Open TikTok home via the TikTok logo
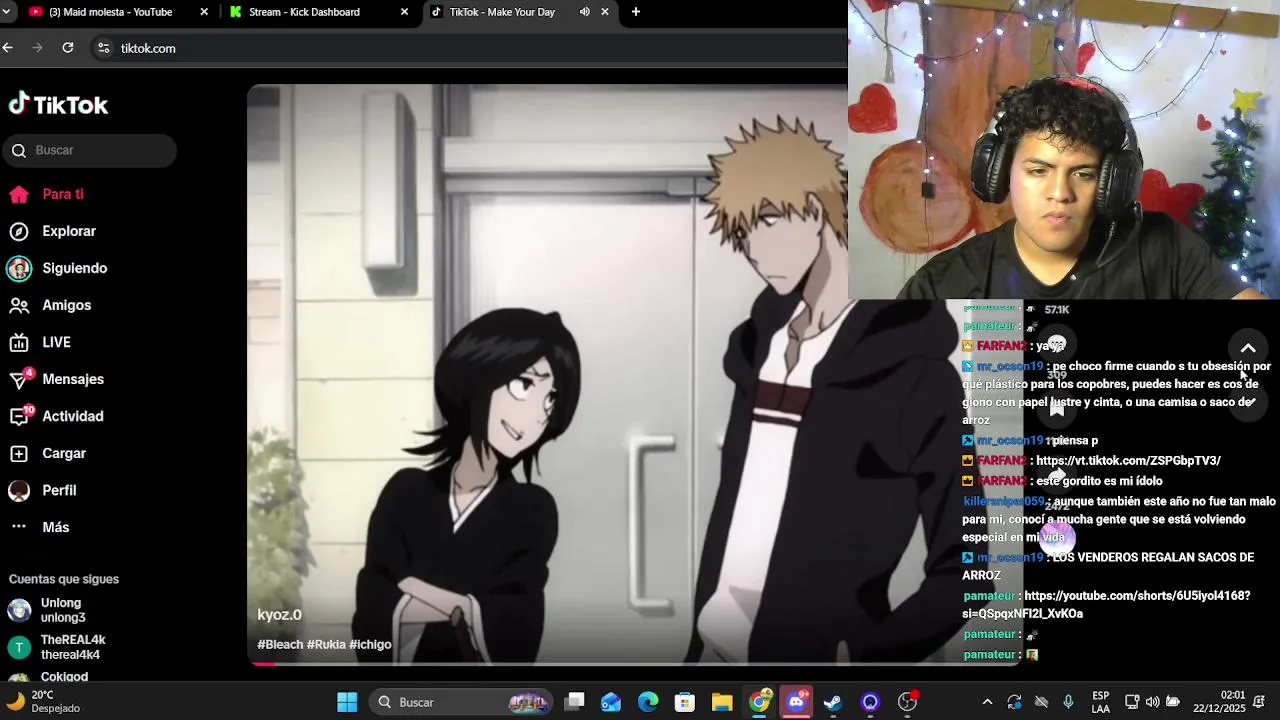Viewport: 1280px width, 720px height. pos(58,104)
